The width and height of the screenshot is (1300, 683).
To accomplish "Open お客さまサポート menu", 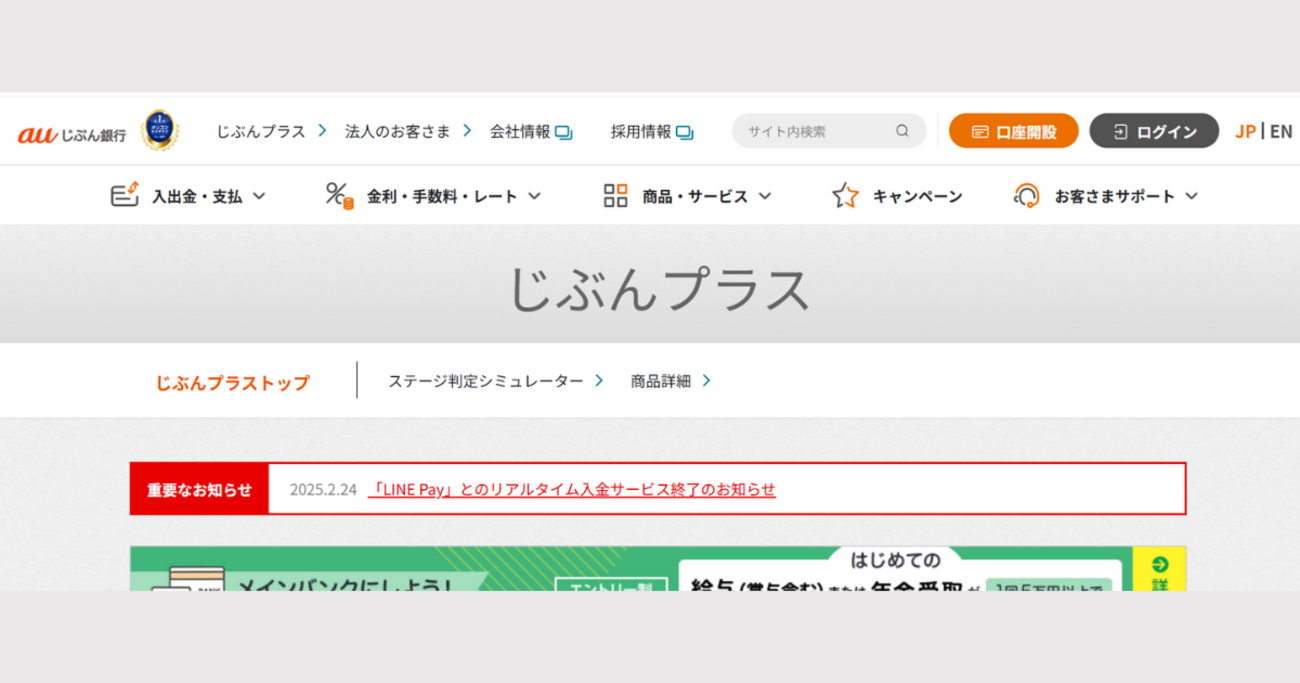I will [x=1115, y=196].
